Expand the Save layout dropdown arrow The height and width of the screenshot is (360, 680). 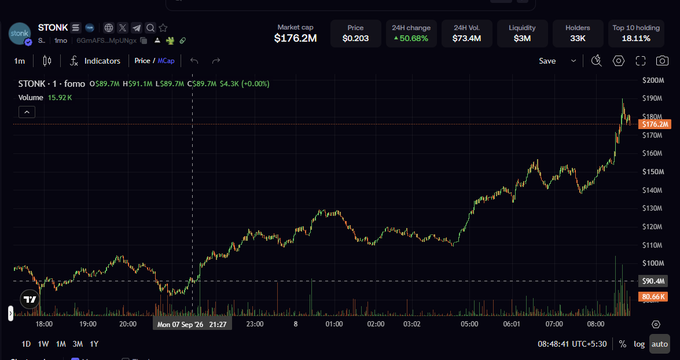click(x=573, y=61)
